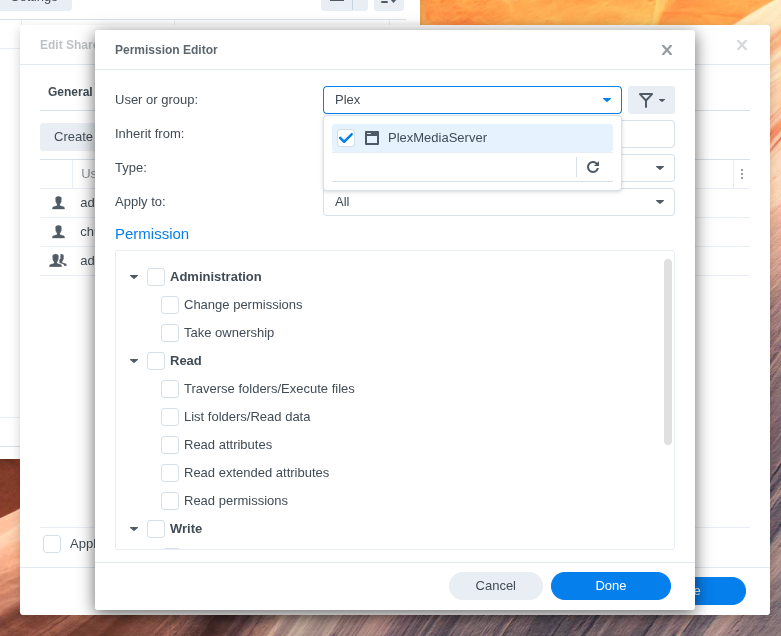Click Create button in Edit Shared Folder
781x636 pixels.
[68, 137]
